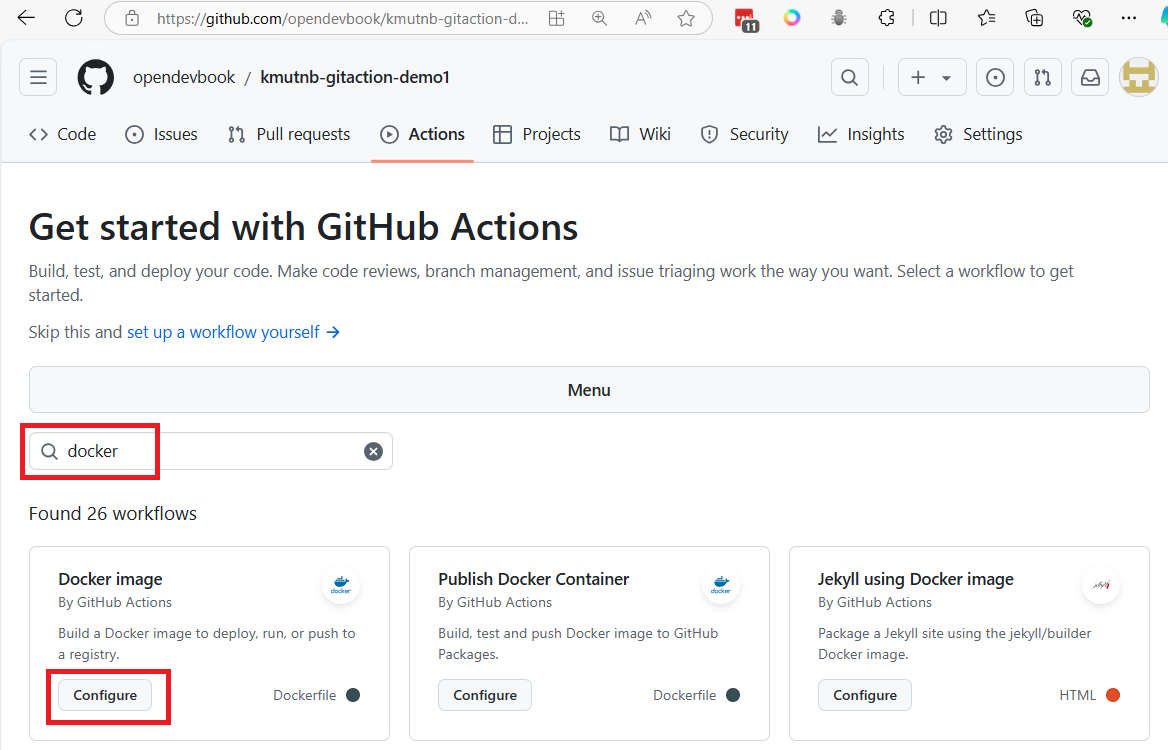
Task: Open the hamburger navigation menu
Action: tap(39, 77)
